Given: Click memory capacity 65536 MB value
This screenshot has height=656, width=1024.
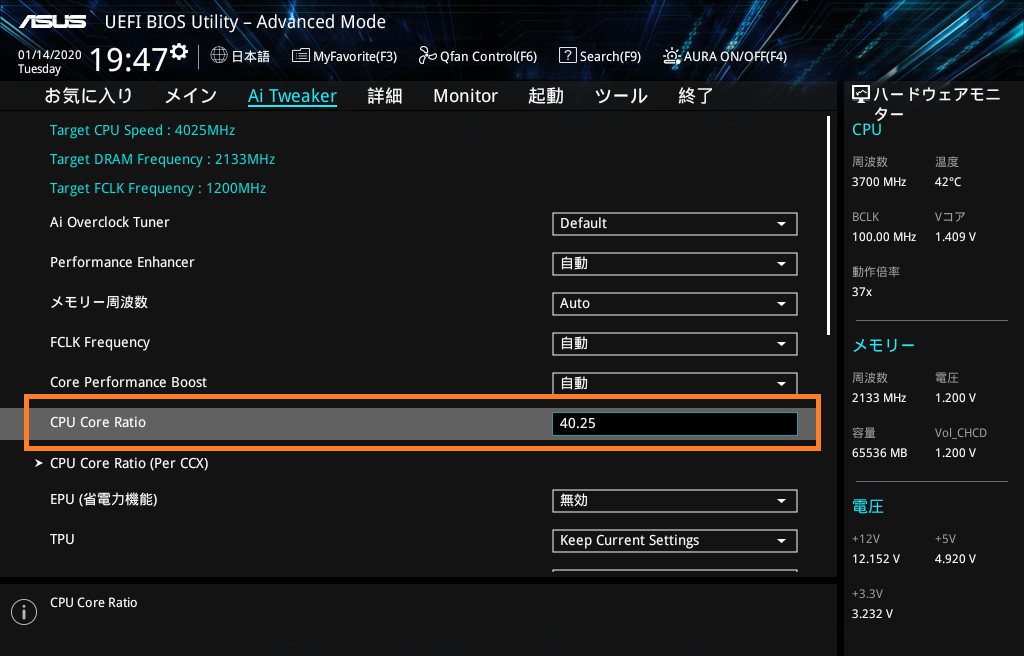Looking at the screenshot, I should [x=879, y=452].
